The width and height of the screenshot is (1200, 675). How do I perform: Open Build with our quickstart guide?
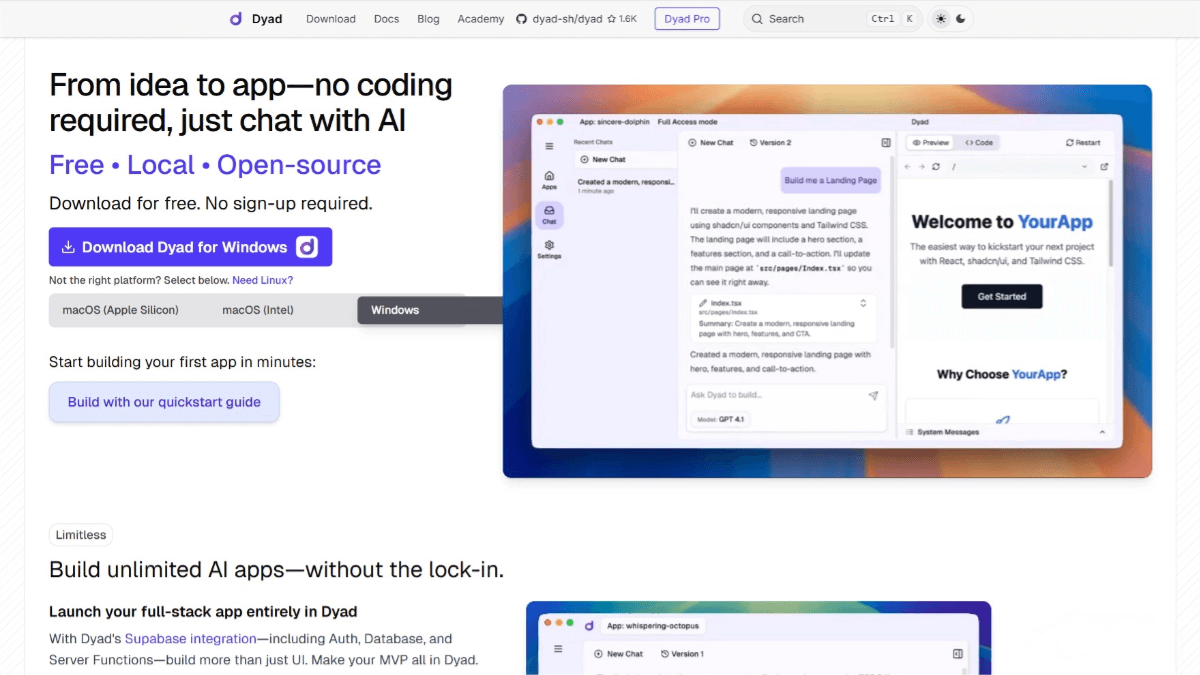tap(164, 402)
